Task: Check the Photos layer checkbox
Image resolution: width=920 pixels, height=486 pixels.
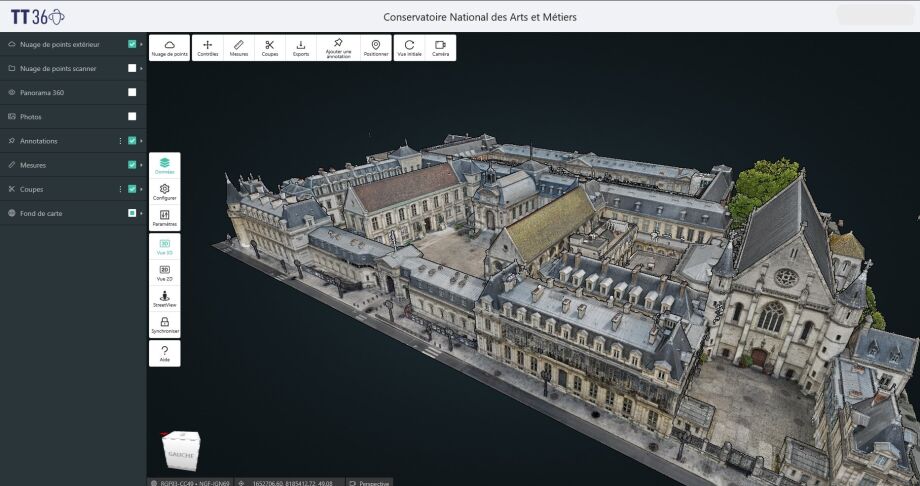Action: pos(132,116)
